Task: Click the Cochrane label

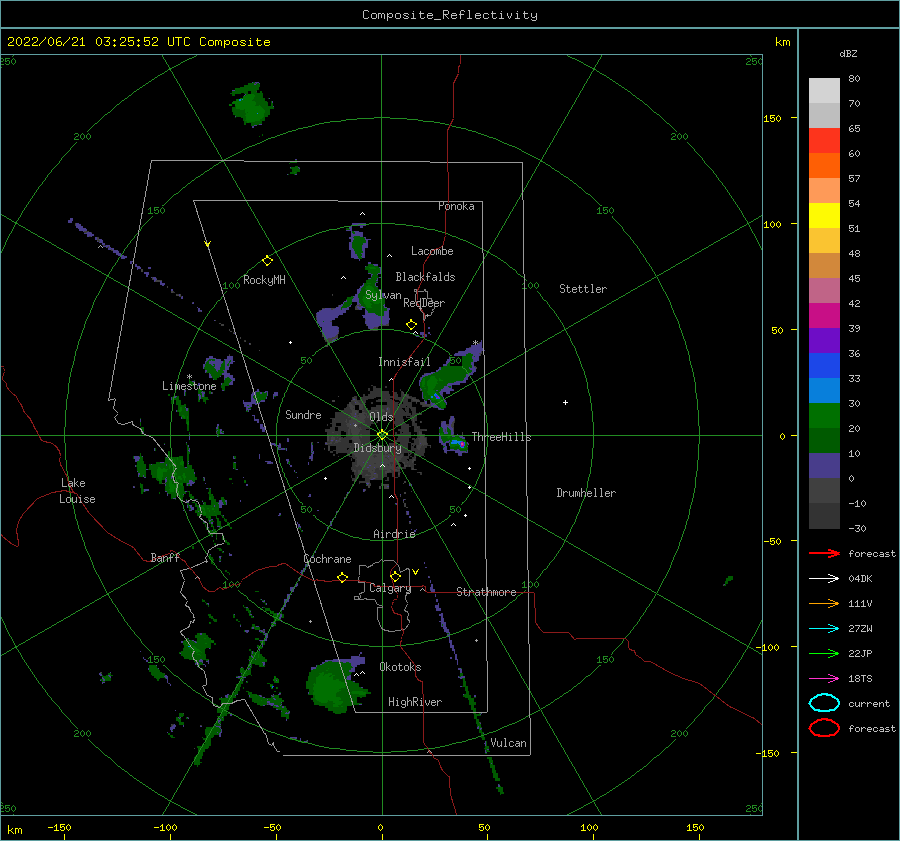Action: [x=327, y=559]
